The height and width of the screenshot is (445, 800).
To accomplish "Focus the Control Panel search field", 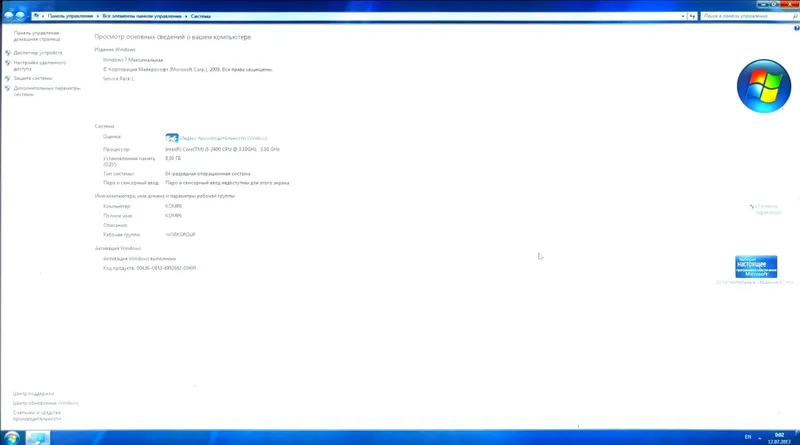I will point(748,16).
